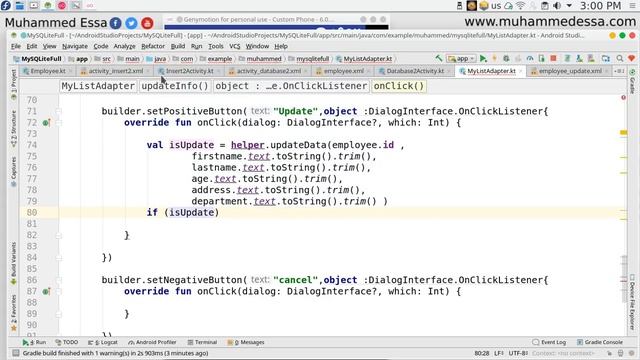Viewport: 640px width, 360px height.
Task: Toggle the Captures tool window
Action: coord(14,171)
